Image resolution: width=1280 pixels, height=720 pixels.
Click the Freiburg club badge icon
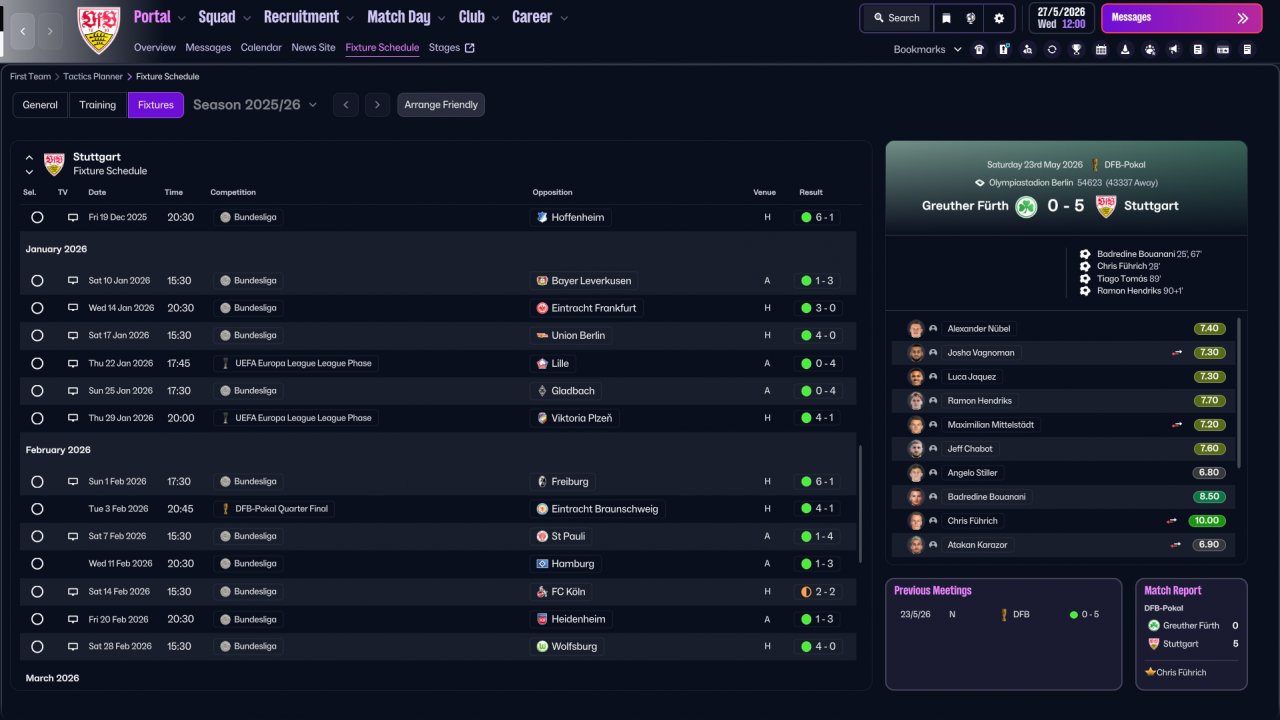542,481
